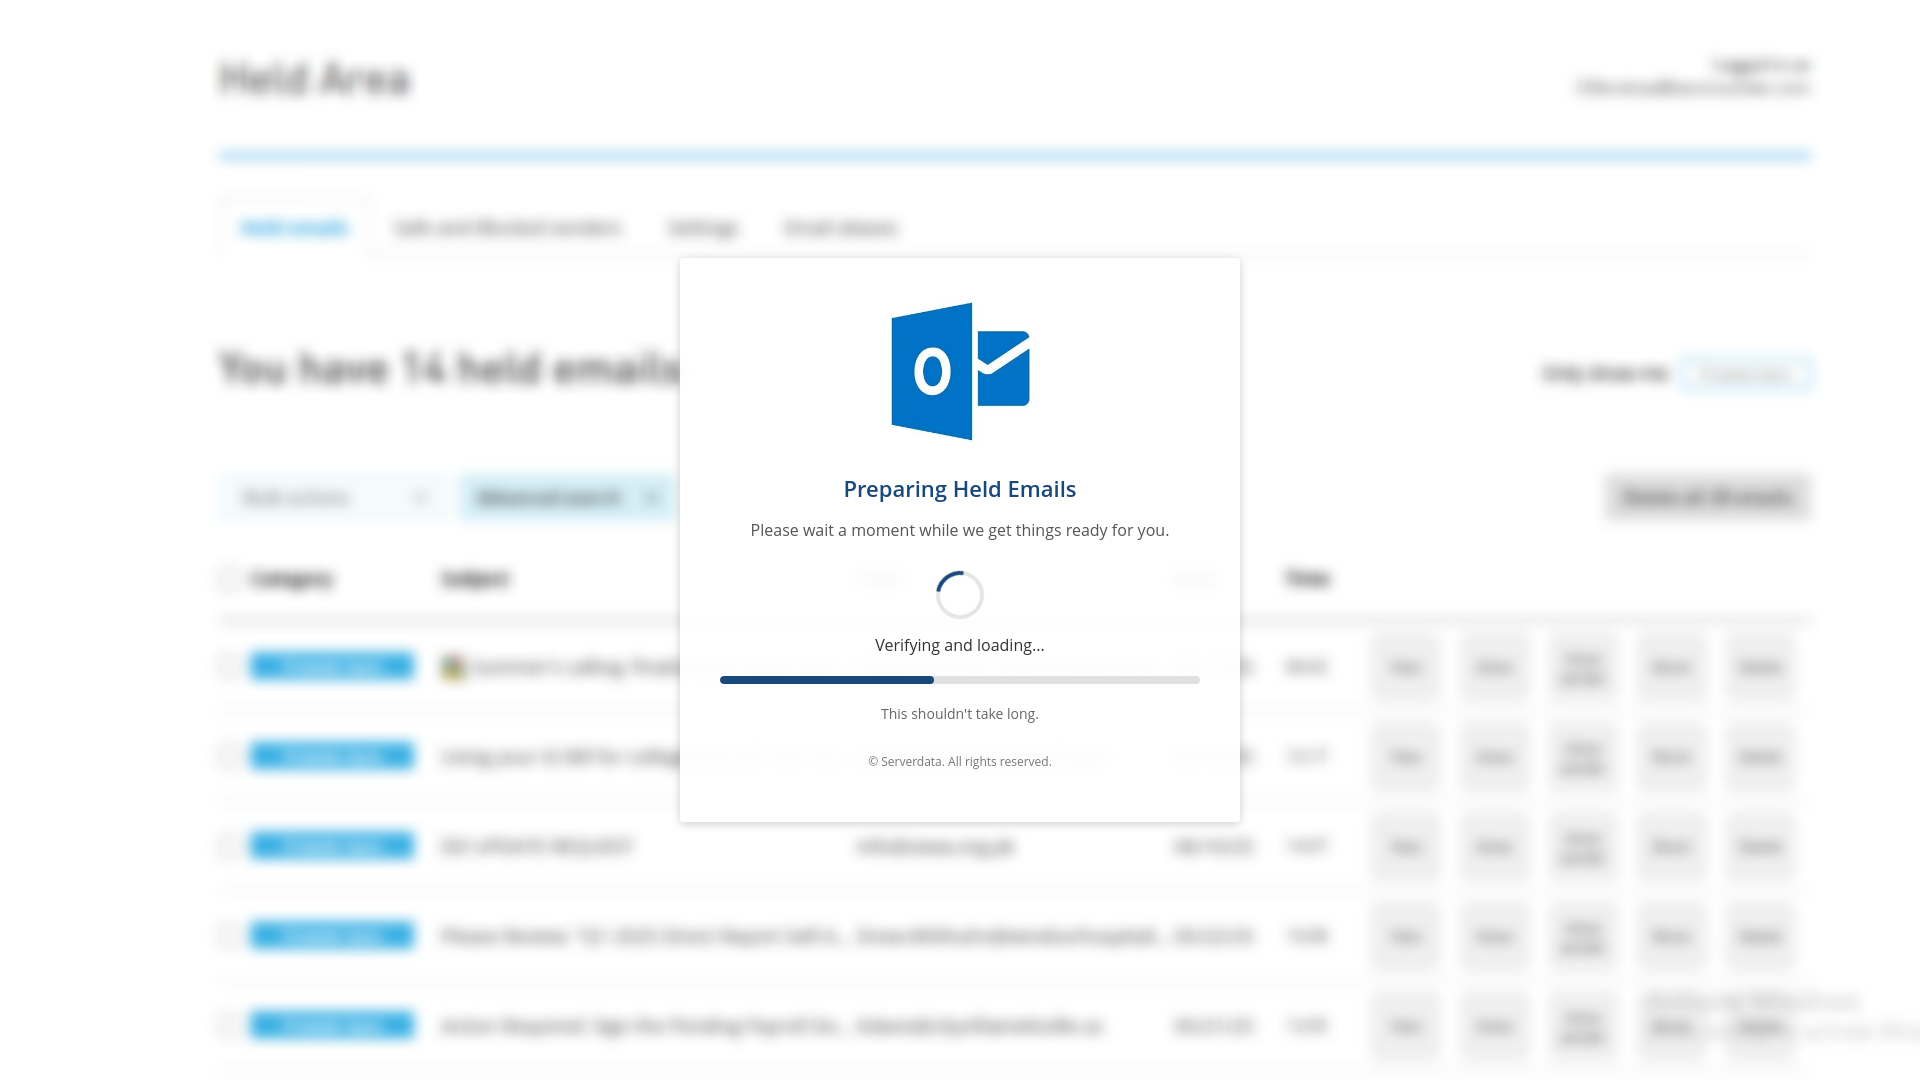Tick checkbox for SSS UPDATE REQUEST row
Viewport: 1920px width, 1080px height.
(x=230, y=846)
